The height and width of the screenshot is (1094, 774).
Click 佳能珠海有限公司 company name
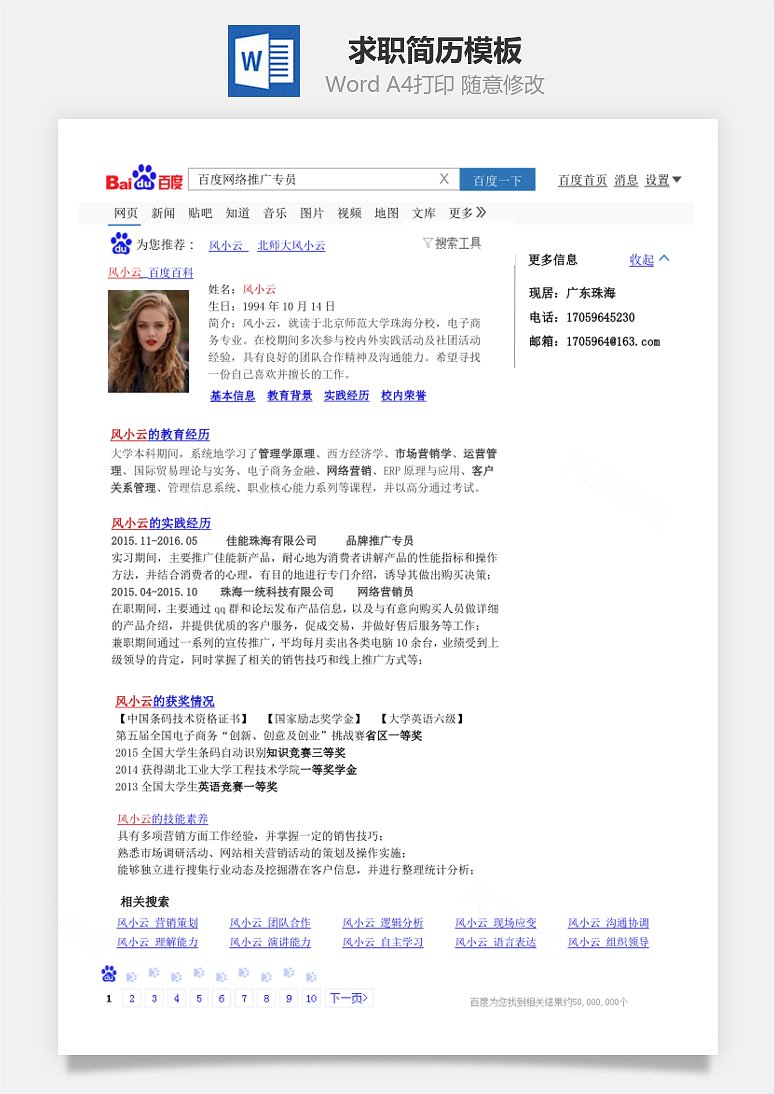click(271, 541)
